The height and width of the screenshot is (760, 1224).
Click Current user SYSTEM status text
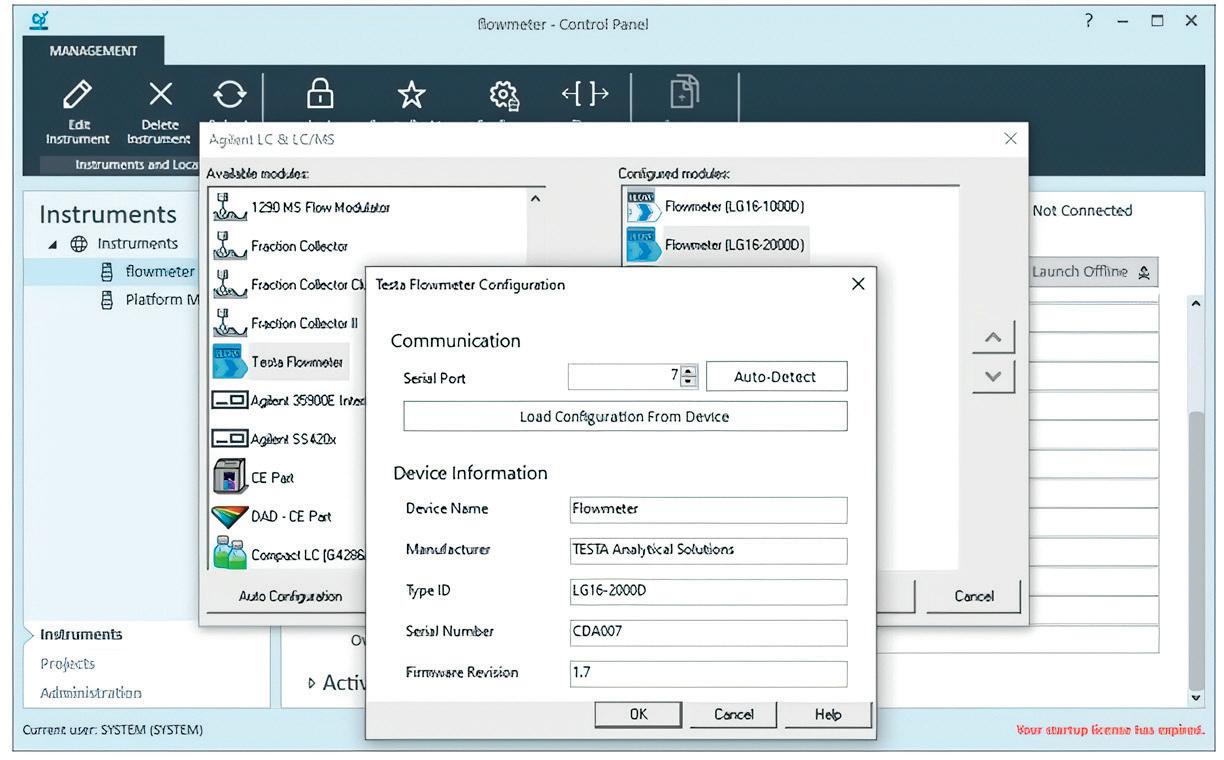click(113, 730)
